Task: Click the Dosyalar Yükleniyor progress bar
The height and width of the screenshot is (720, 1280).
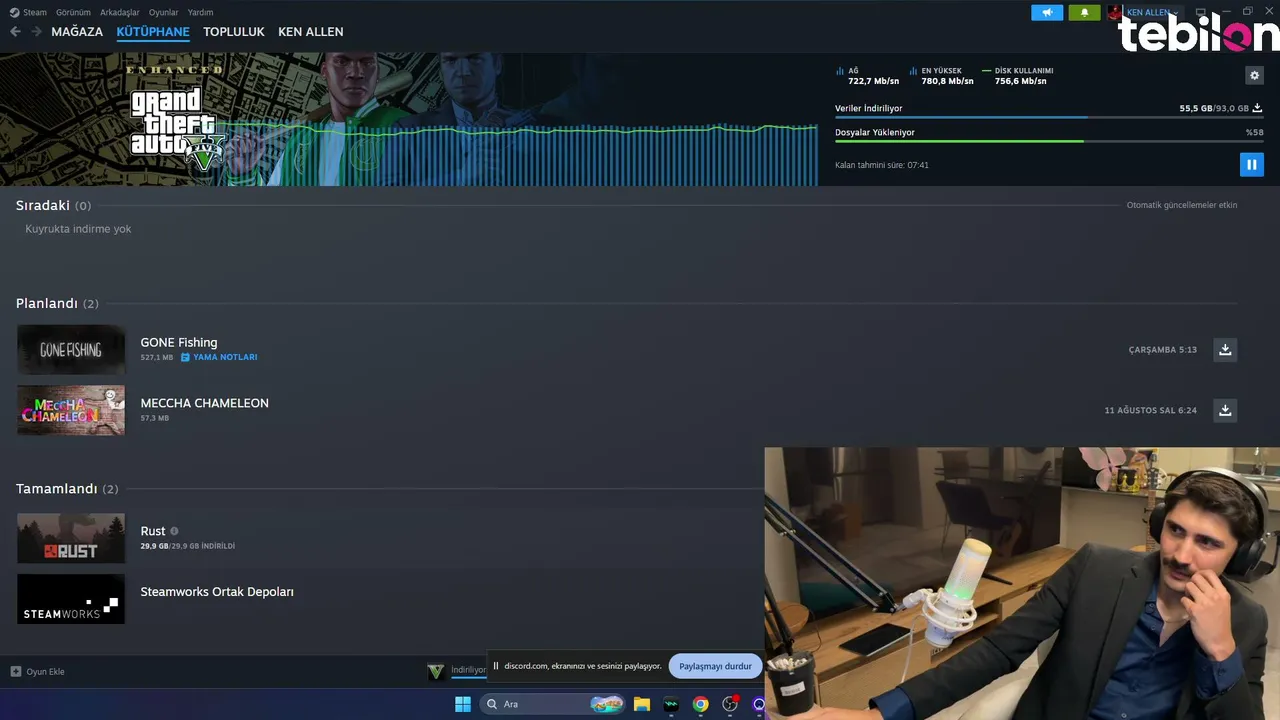Action: [1049, 142]
